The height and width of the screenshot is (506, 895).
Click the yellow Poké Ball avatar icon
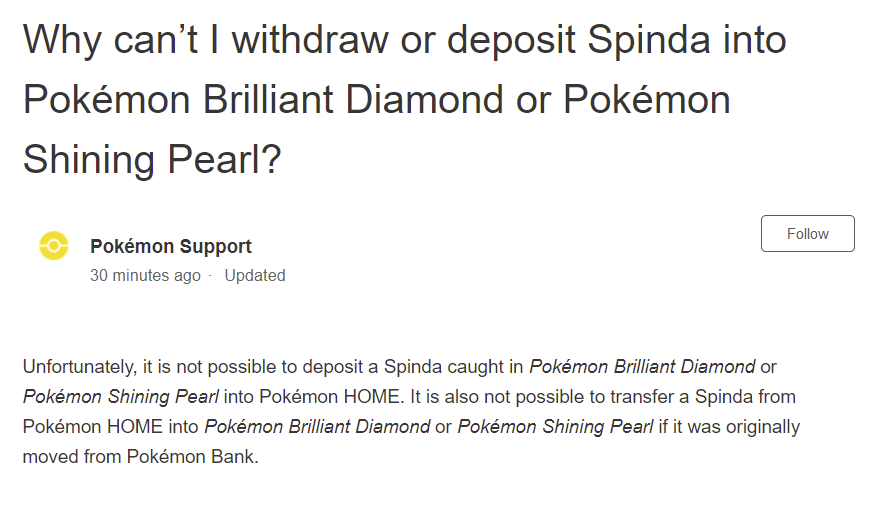(x=54, y=246)
